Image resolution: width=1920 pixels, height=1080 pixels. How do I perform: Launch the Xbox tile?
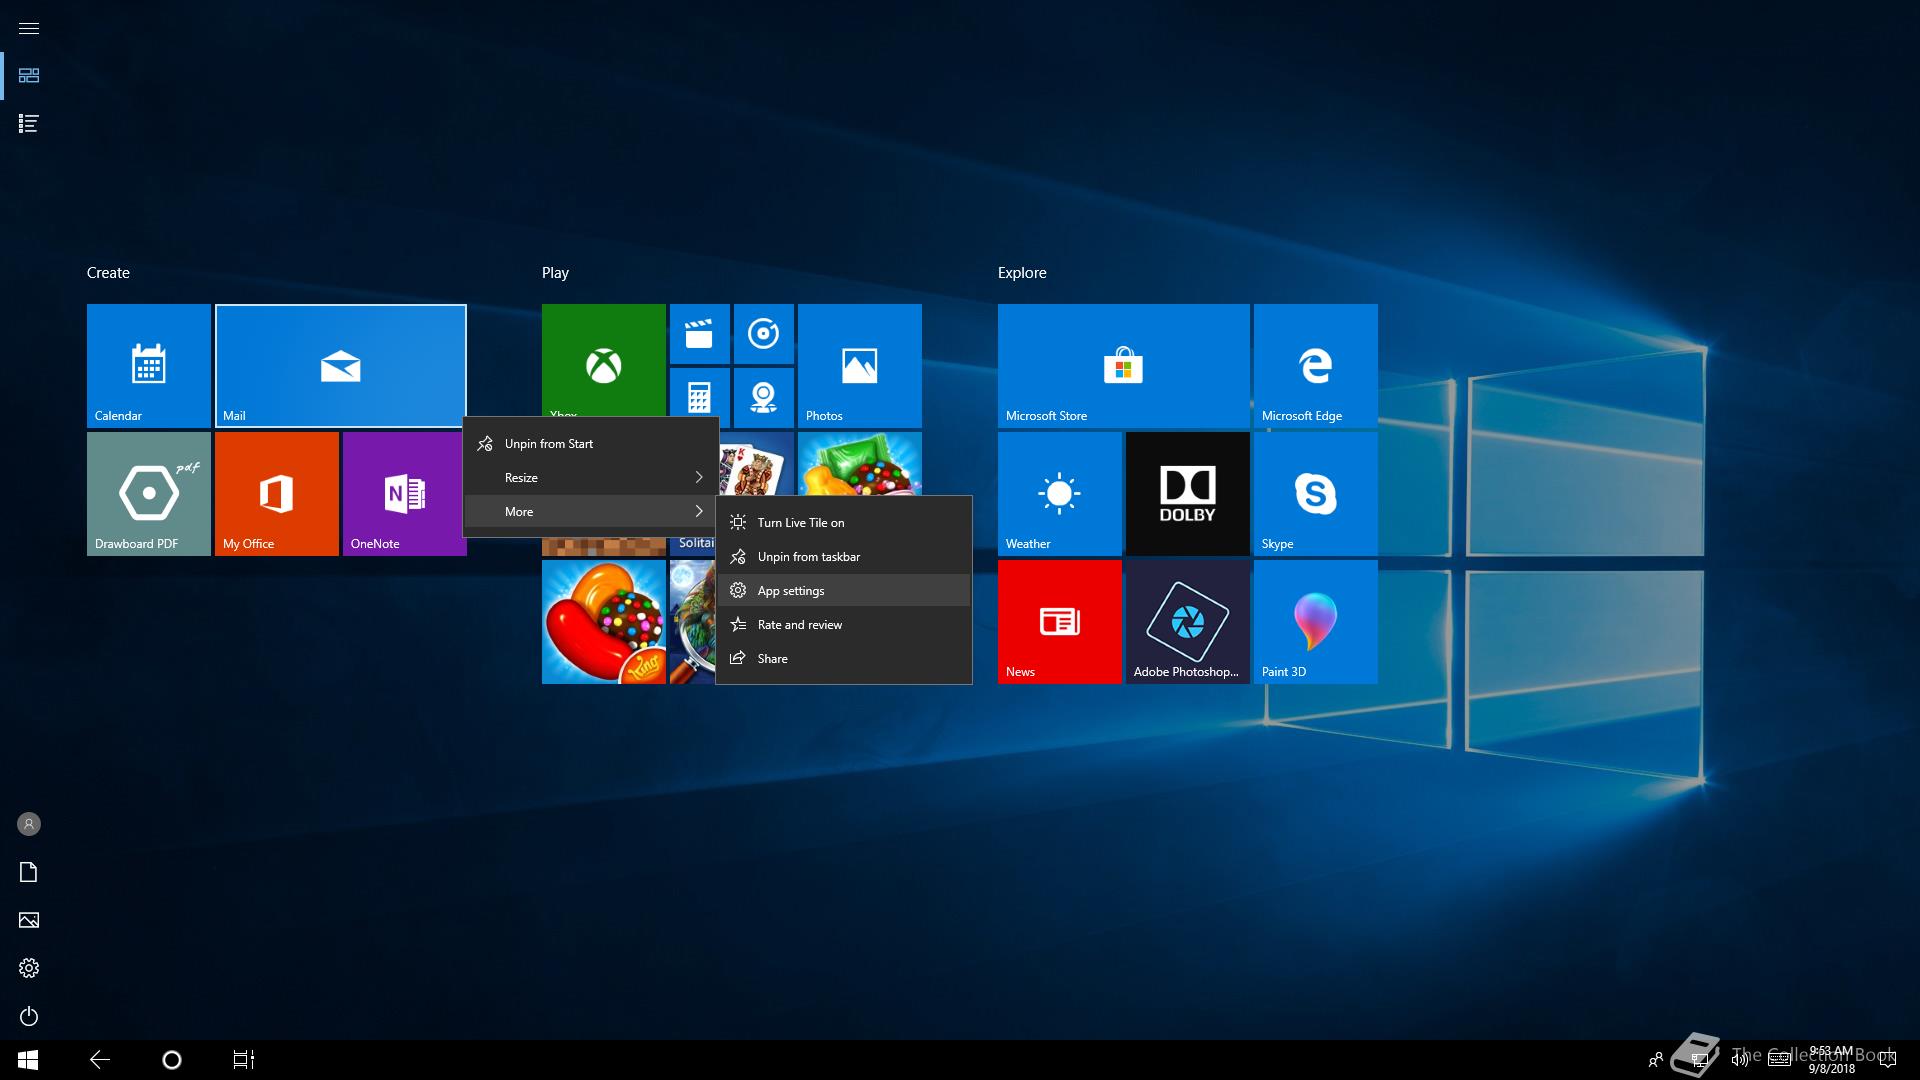[603, 360]
